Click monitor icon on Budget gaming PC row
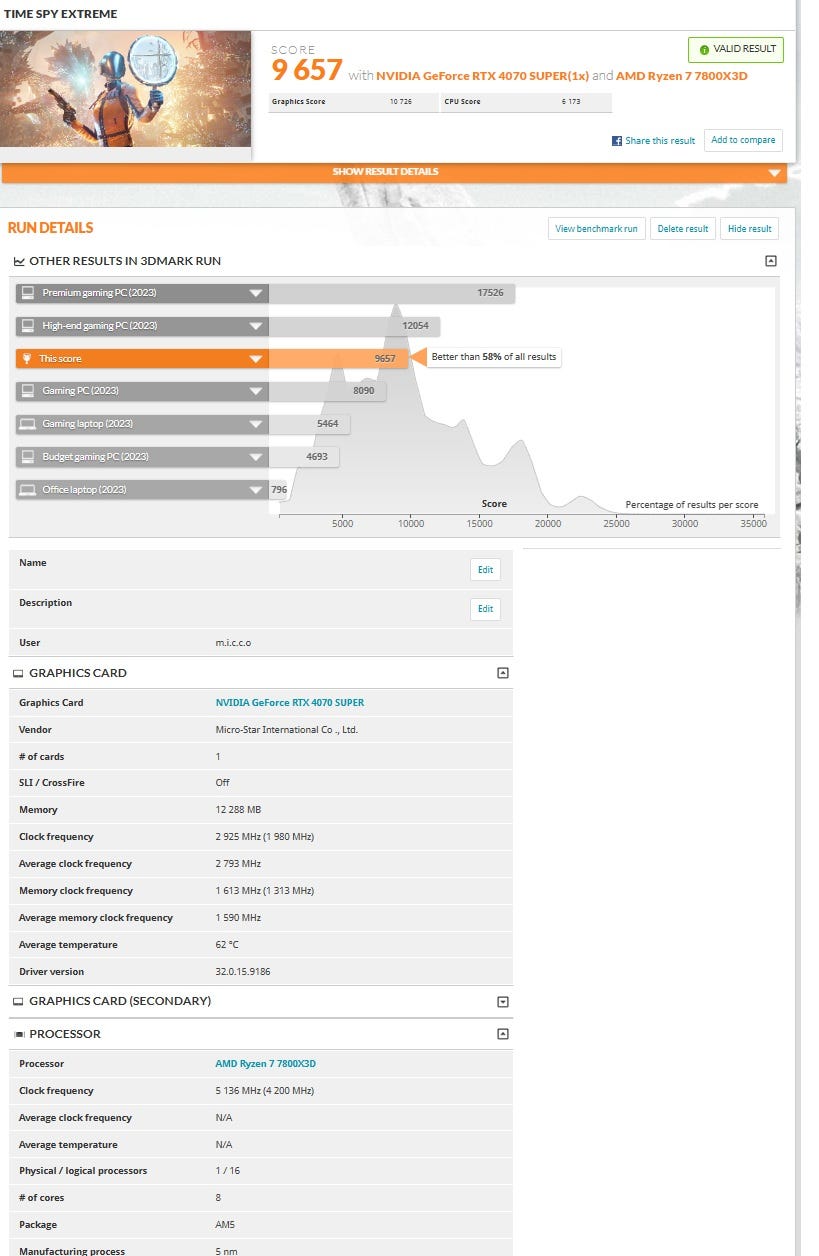 click(x=28, y=457)
